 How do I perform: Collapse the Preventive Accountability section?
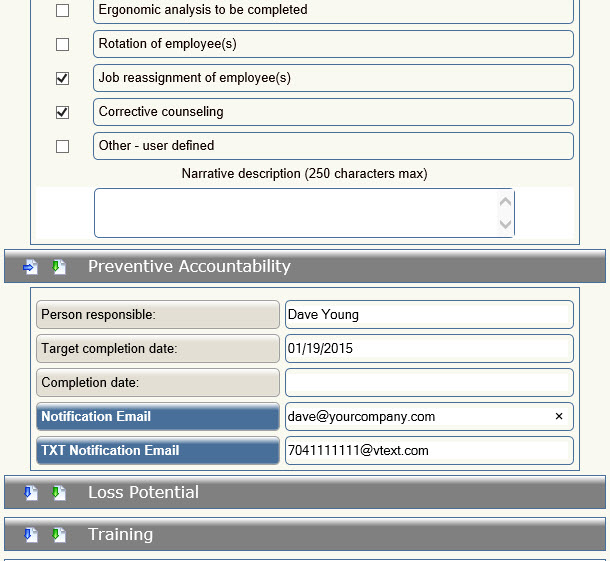189,267
